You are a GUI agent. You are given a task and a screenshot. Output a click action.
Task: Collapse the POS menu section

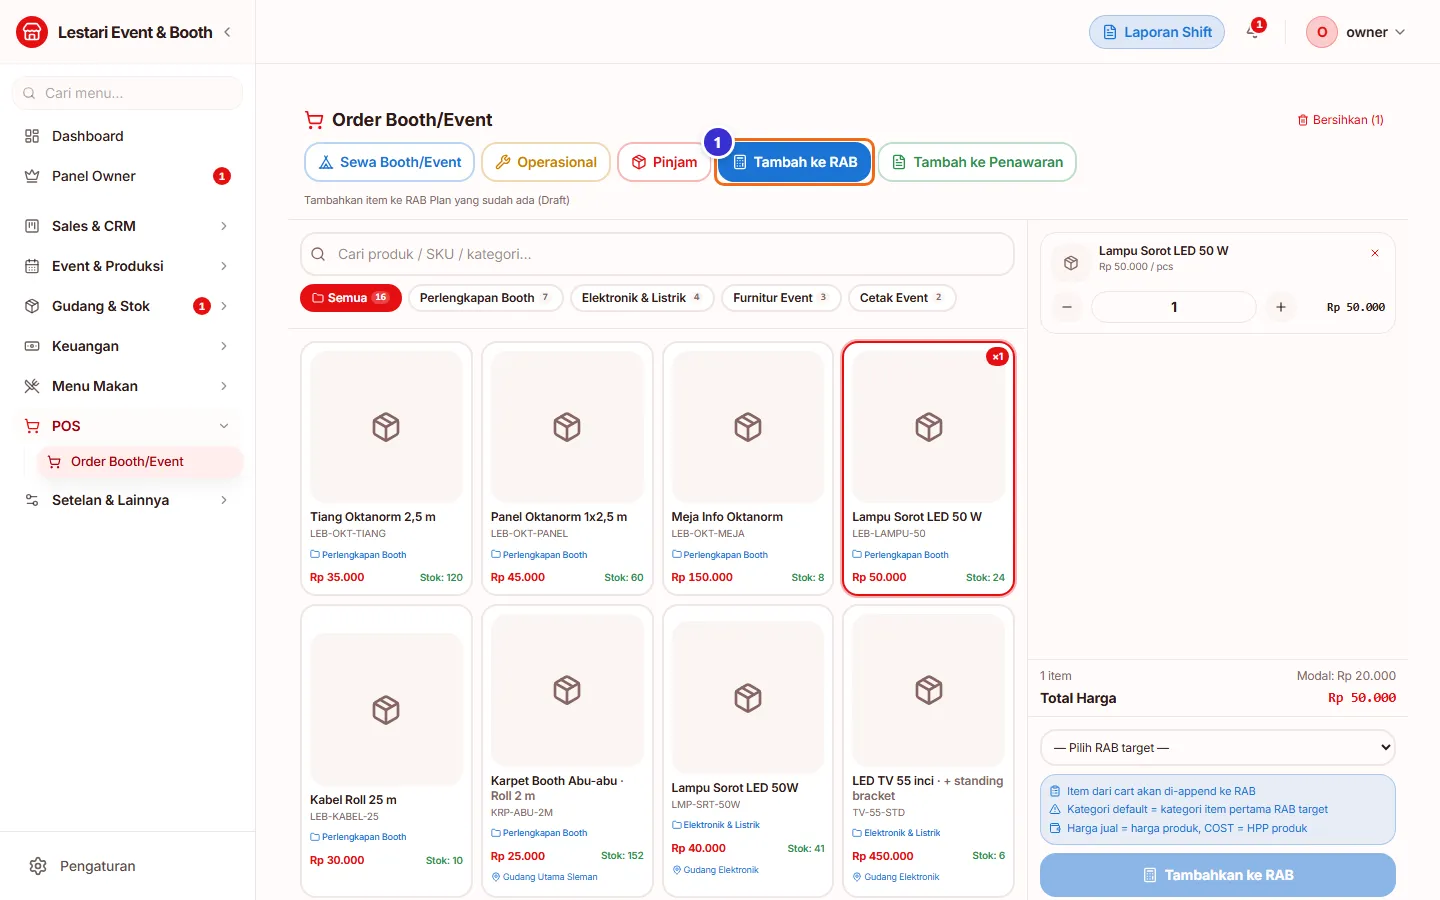pos(127,426)
